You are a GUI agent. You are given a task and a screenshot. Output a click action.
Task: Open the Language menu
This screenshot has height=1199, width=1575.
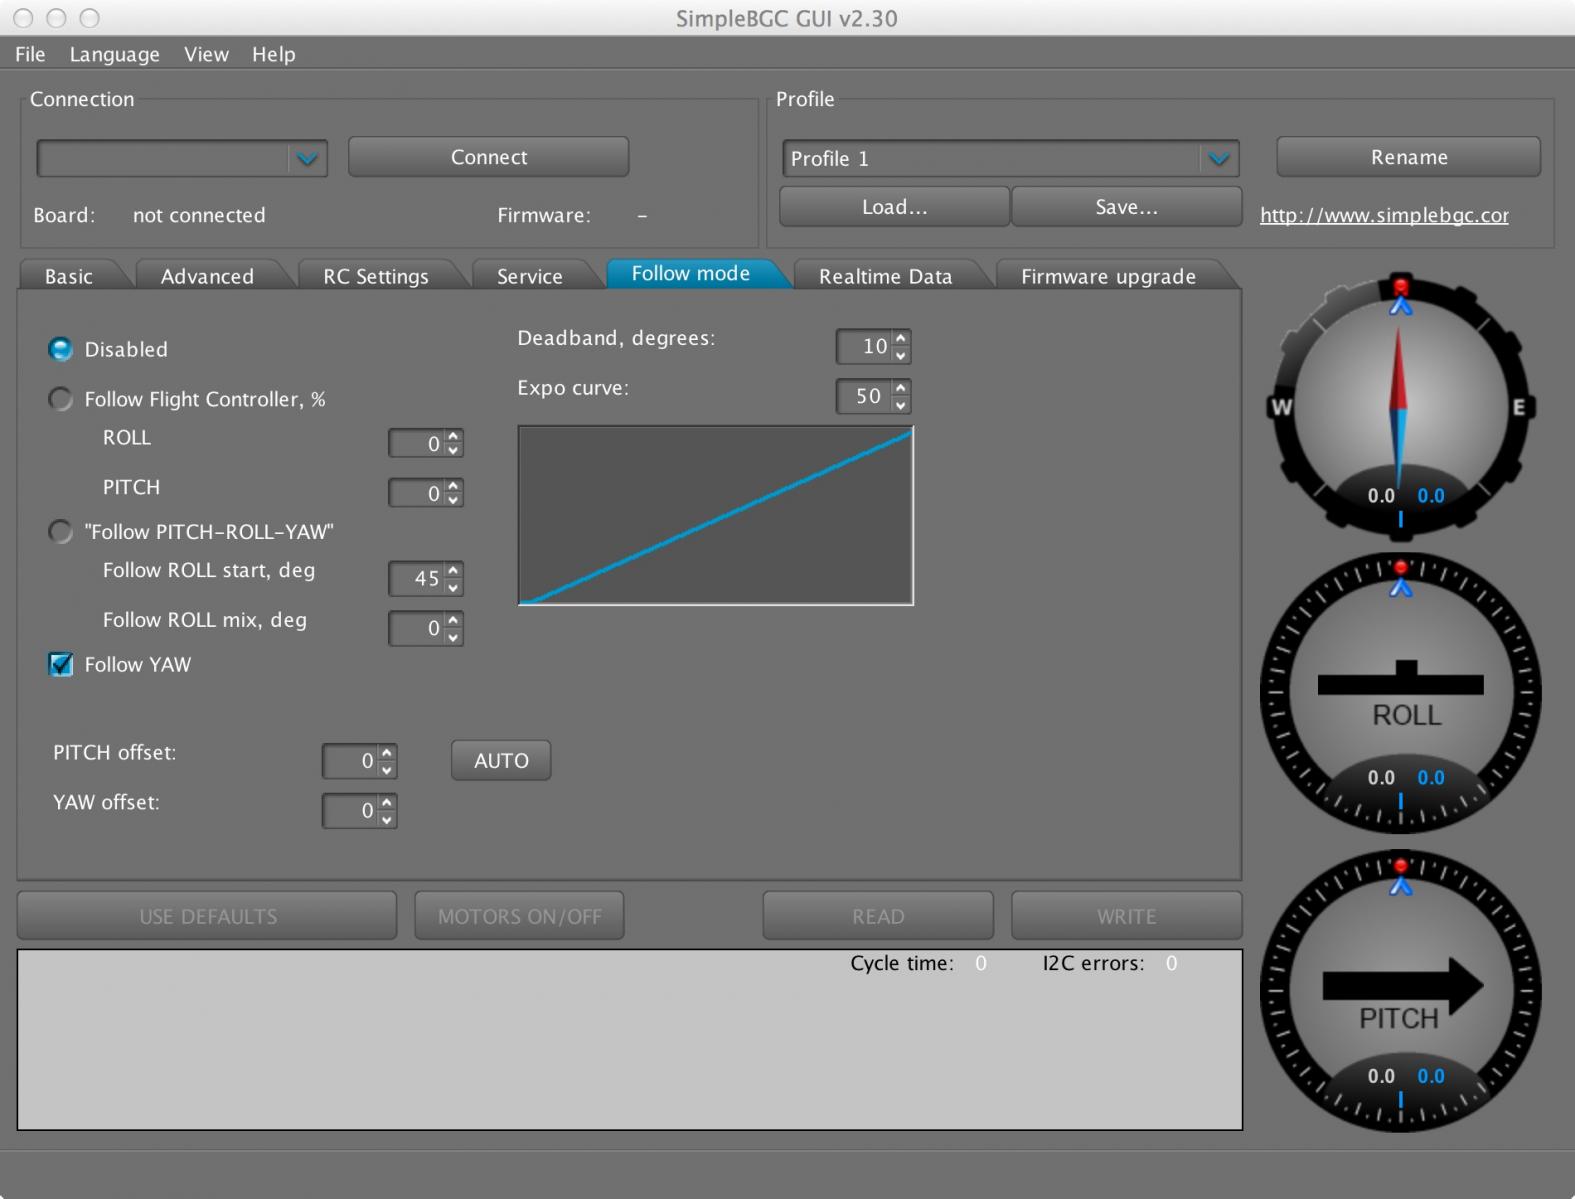(114, 54)
